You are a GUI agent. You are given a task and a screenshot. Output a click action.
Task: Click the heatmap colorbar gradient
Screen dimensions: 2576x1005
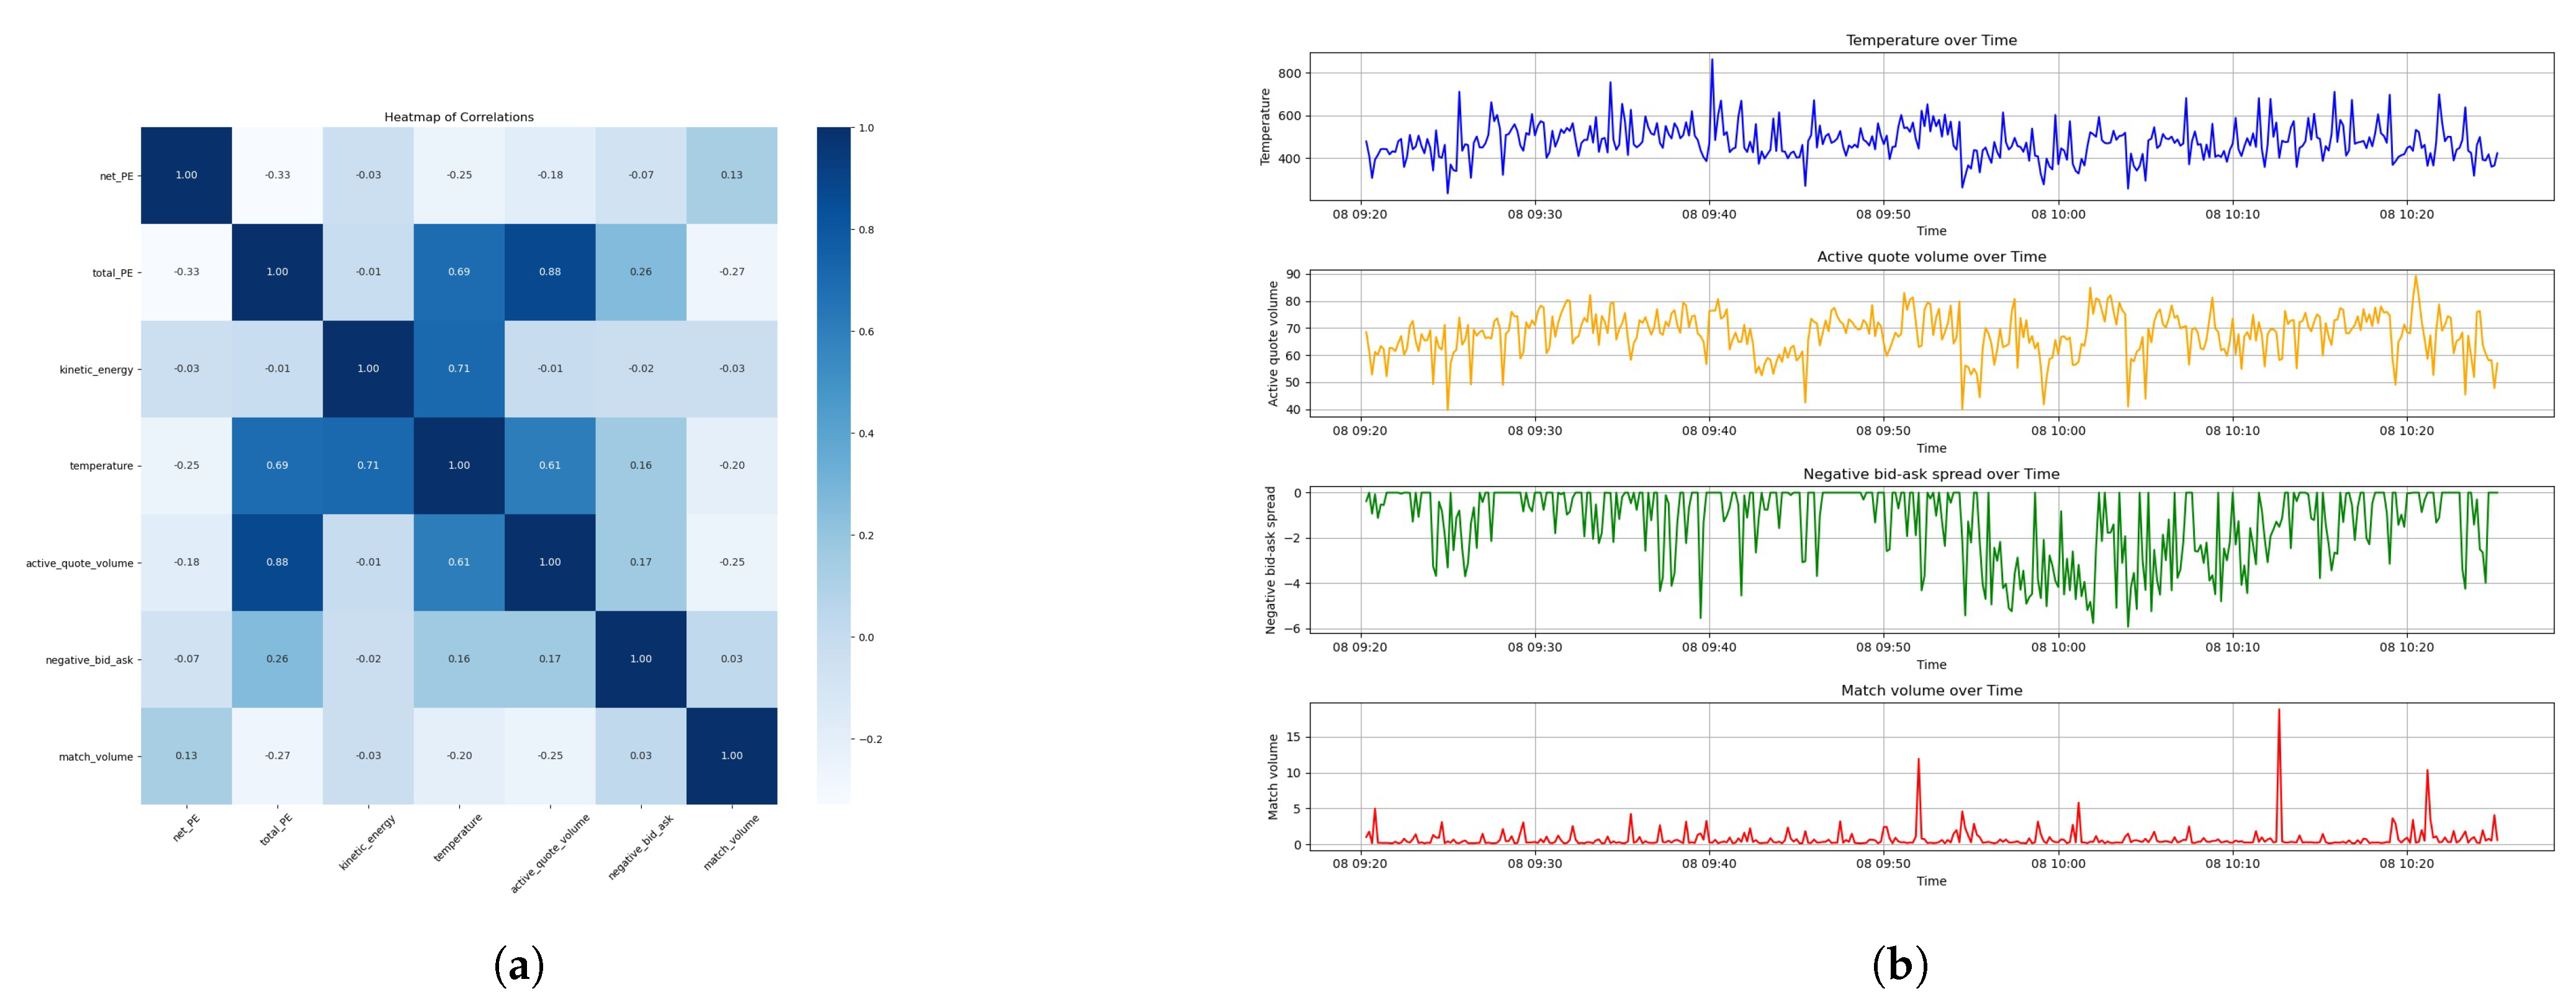coord(833,465)
